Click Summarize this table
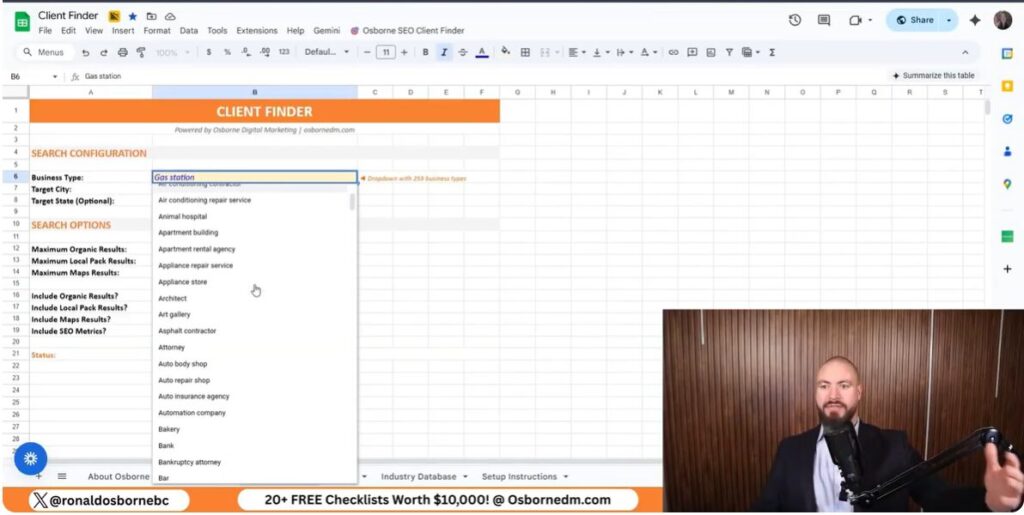Screen dimensions: 1024x515 (933, 76)
